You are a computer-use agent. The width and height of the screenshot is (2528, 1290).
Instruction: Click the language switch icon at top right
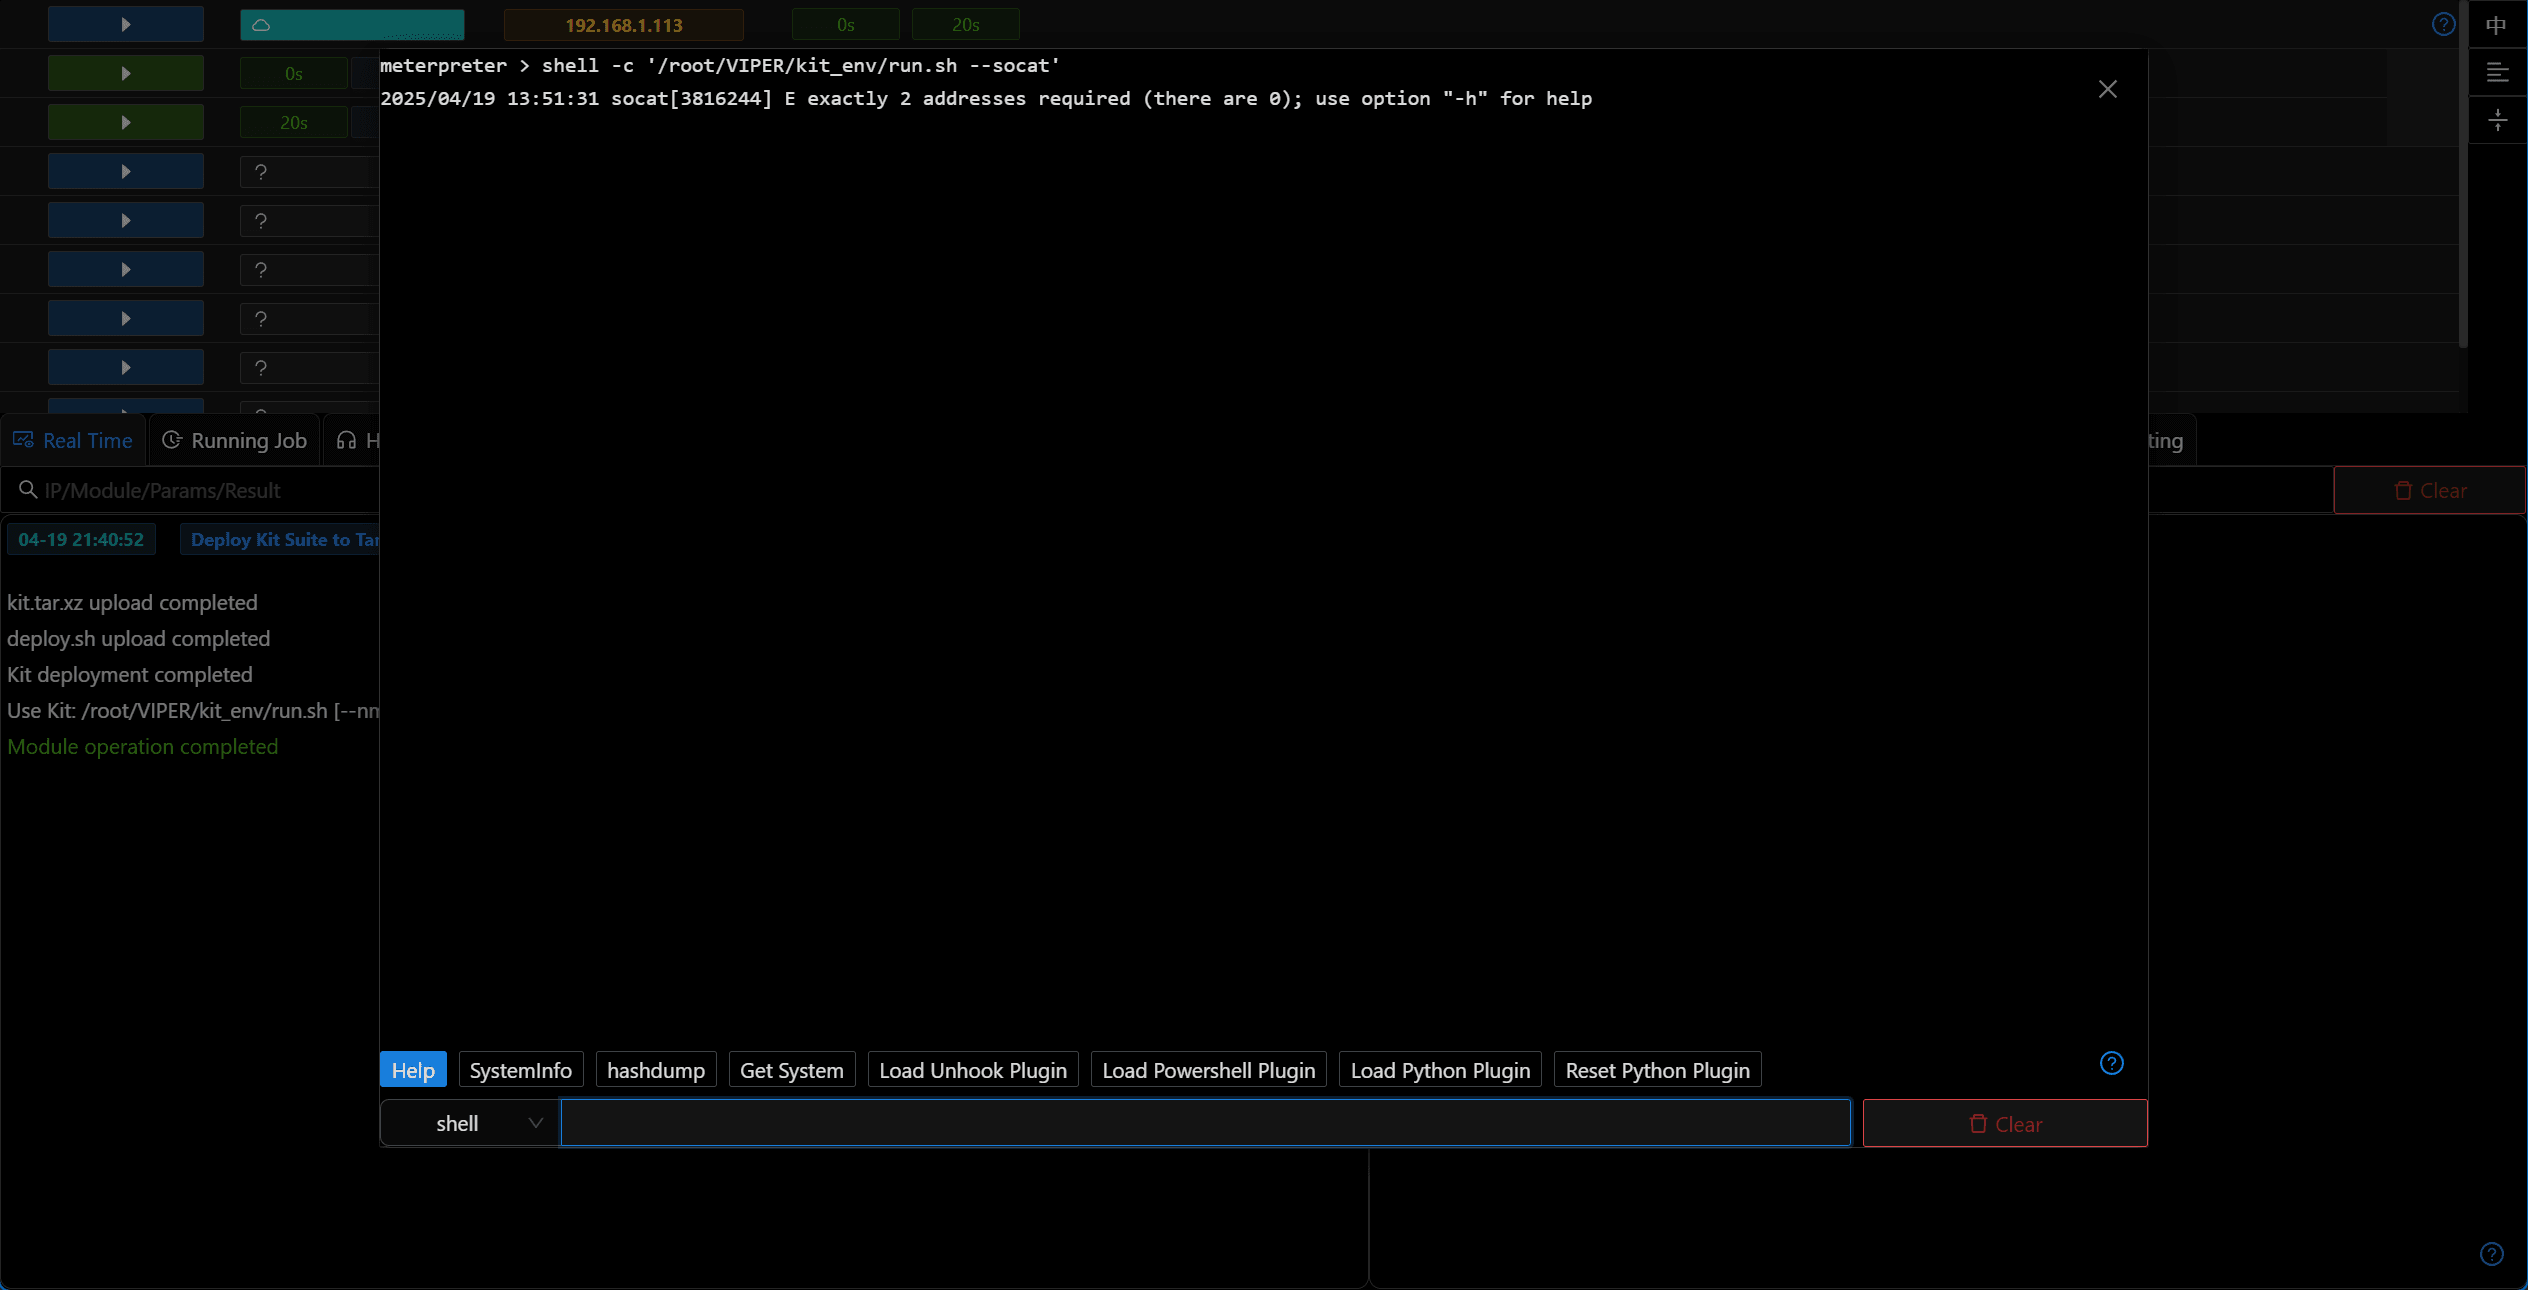point(2496,24)
